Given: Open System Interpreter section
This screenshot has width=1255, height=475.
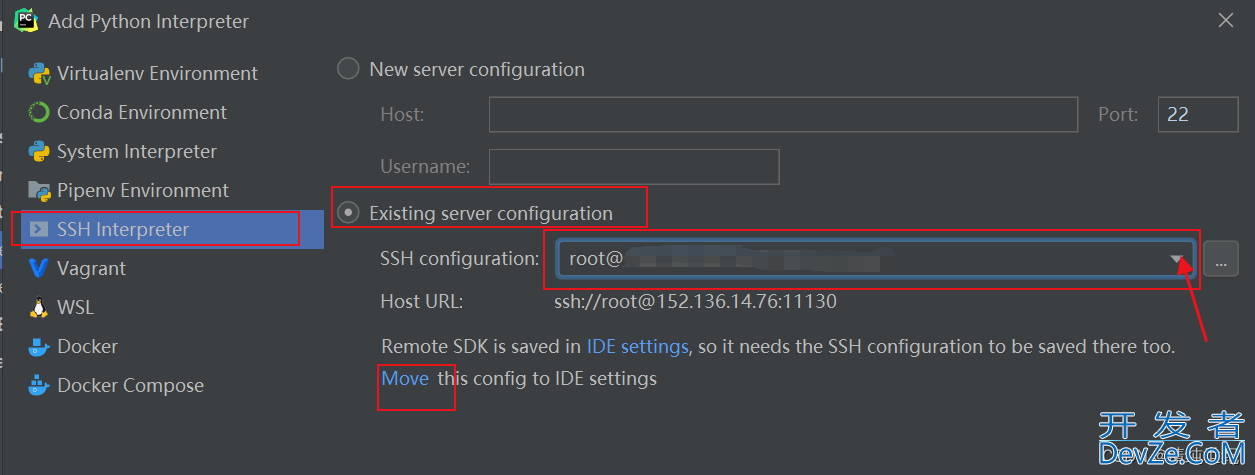Looking at the screenshot, I should (x=137, y=151).
